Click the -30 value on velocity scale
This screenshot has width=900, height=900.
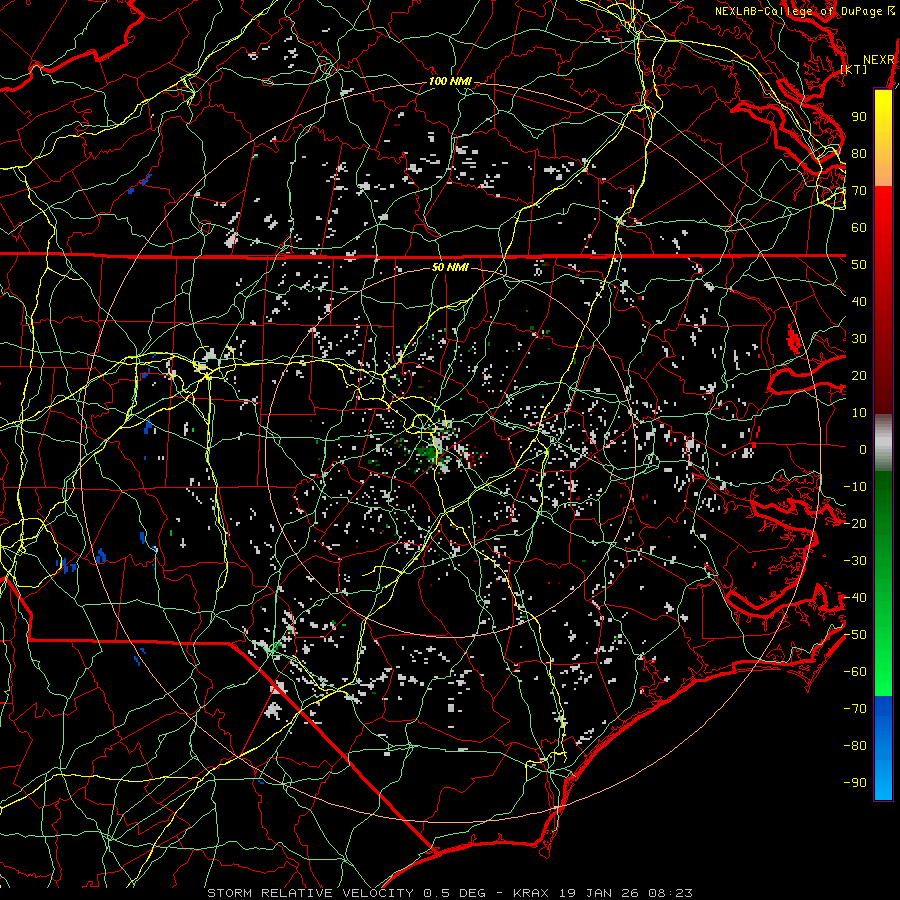click(855, 561)
